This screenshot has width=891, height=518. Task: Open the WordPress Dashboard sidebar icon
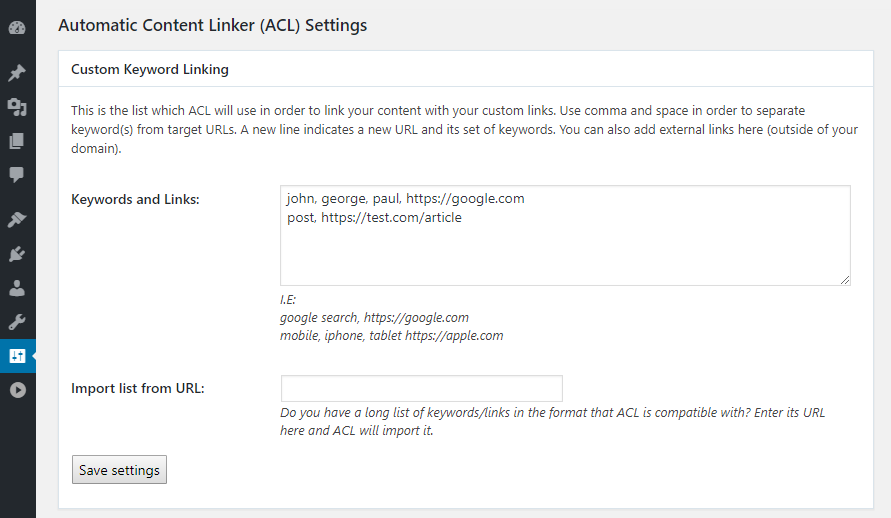[17, 27]
